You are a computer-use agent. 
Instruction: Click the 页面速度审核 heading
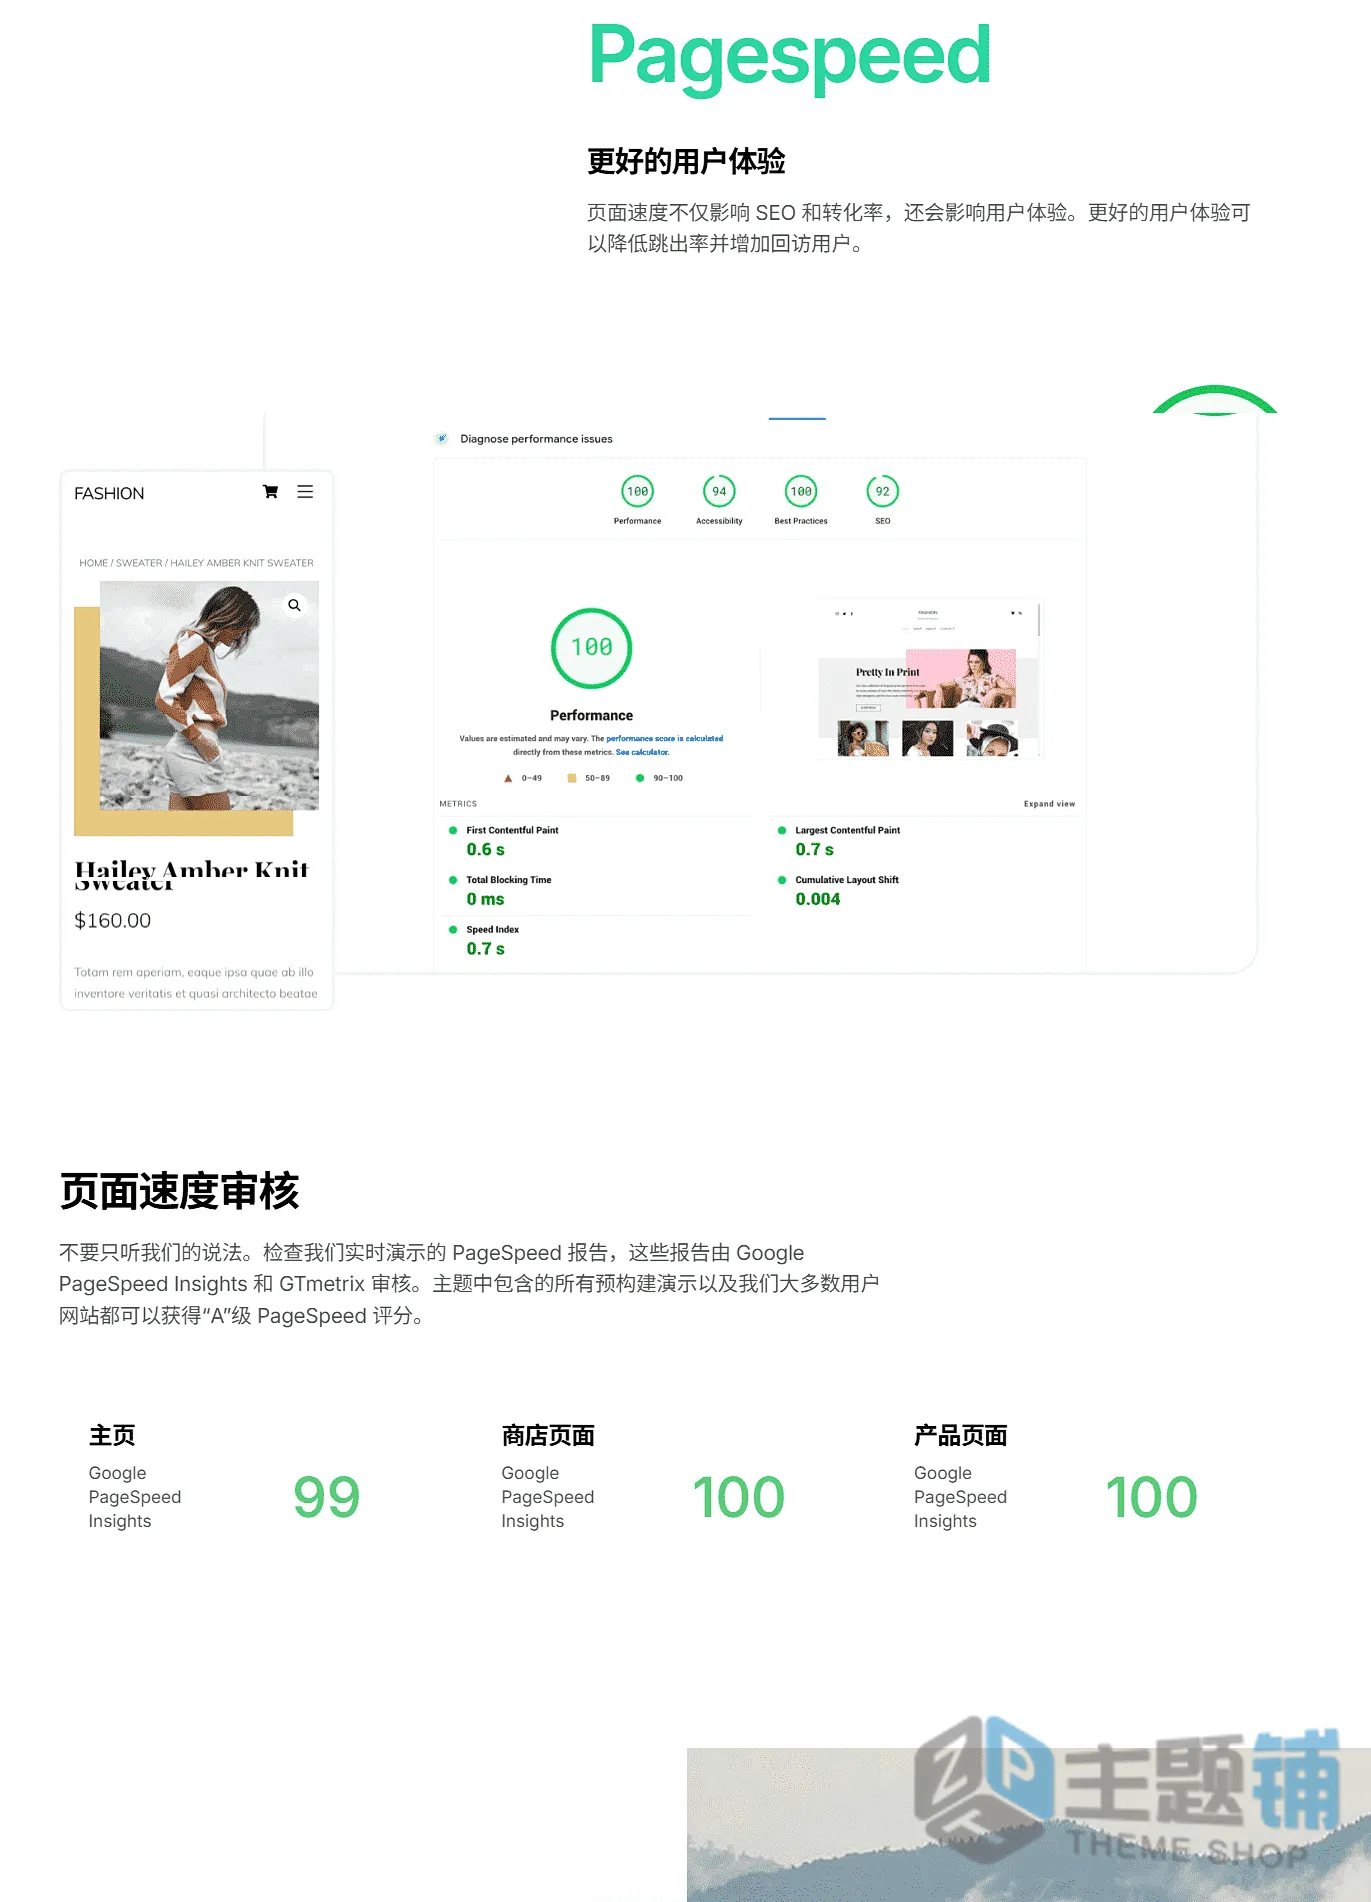click(x=179, y=1191)
